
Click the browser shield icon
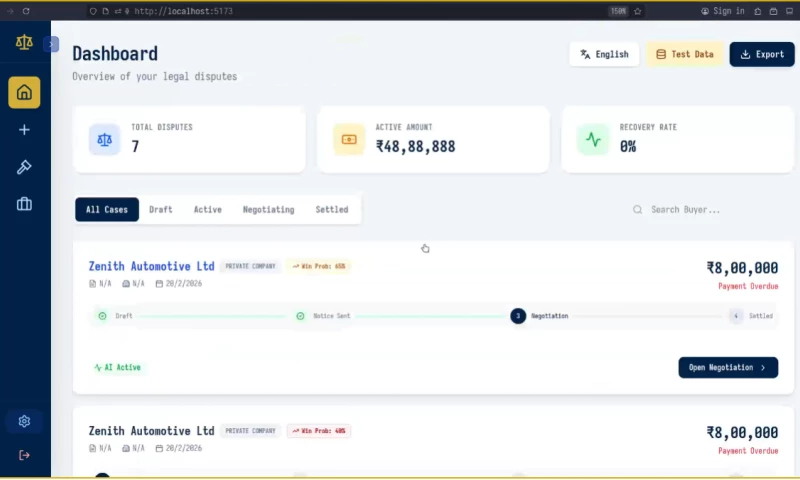pos(93,11)
